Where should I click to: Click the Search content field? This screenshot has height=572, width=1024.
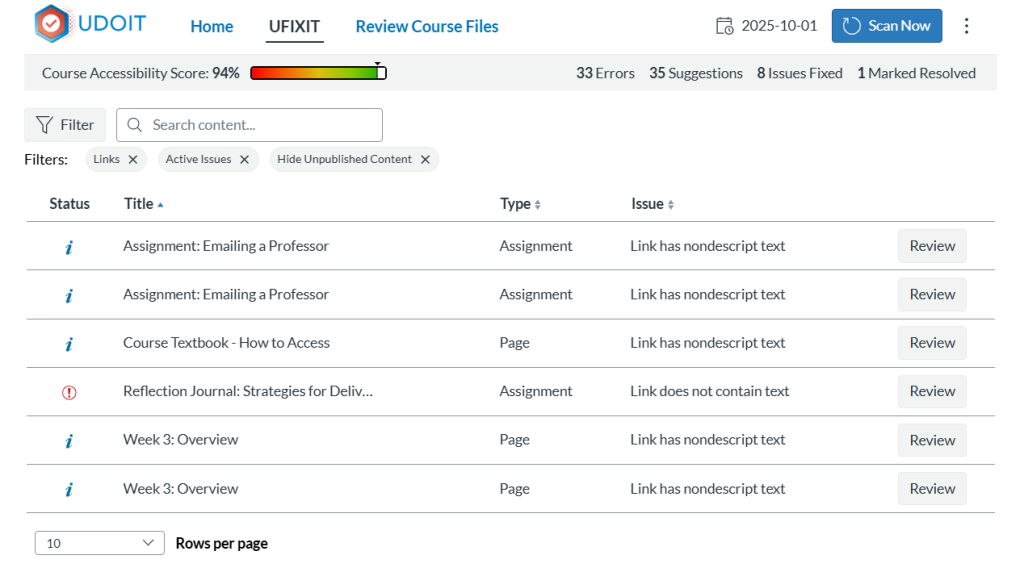click(249, 125)
